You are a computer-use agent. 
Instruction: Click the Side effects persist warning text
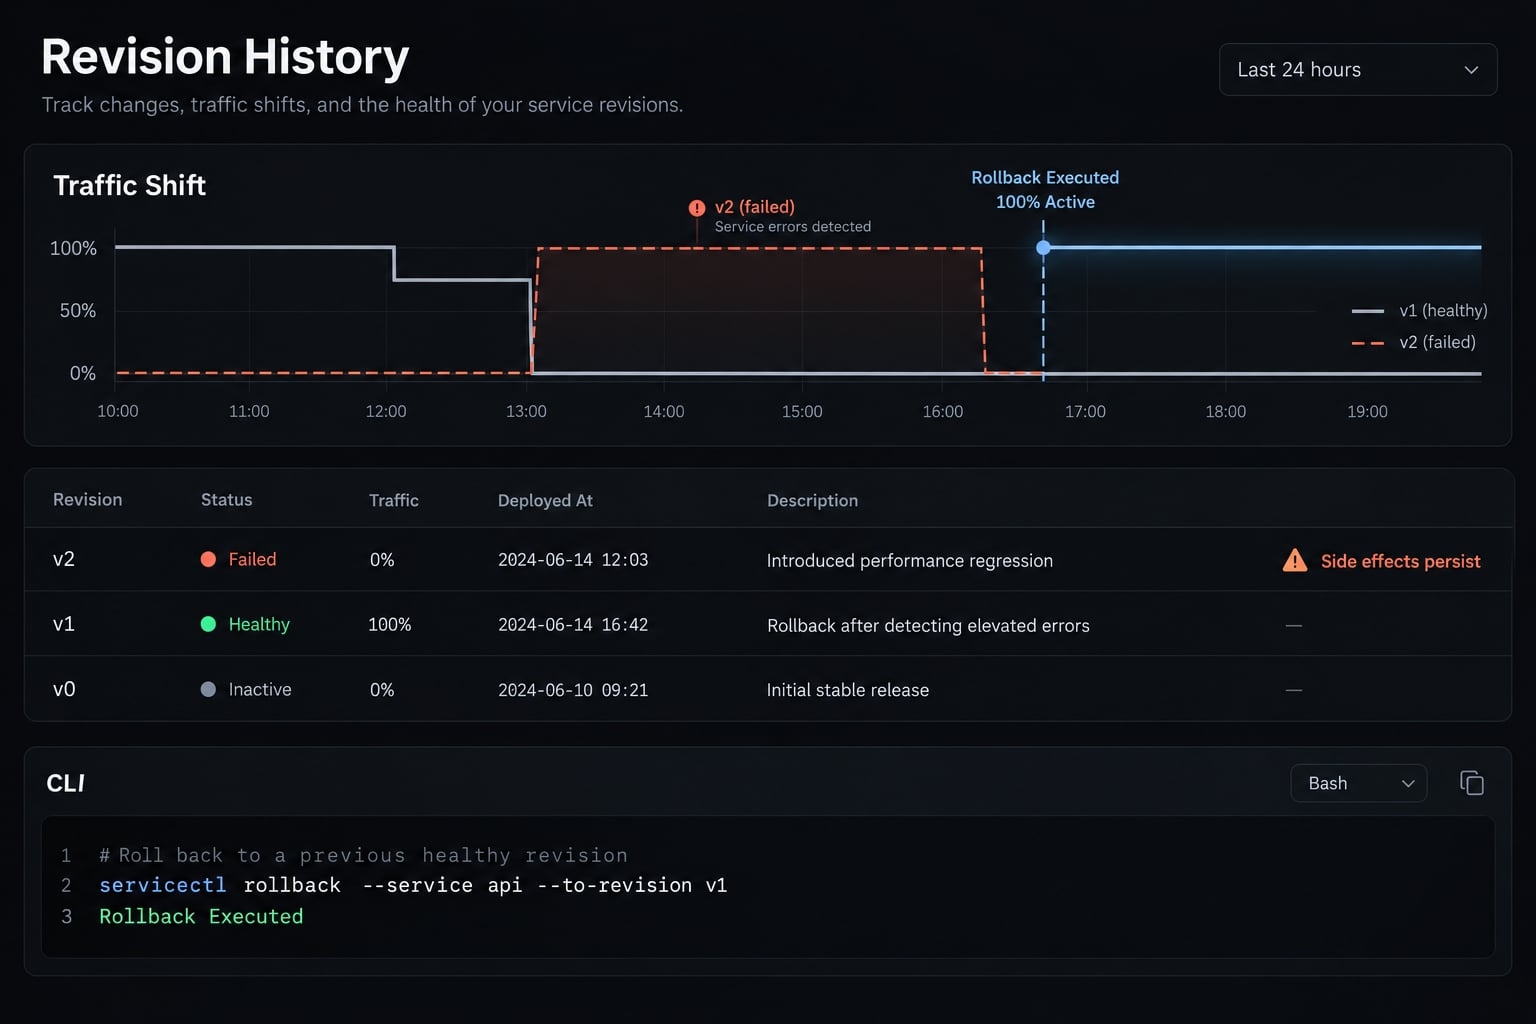[x=1400, y=561]
